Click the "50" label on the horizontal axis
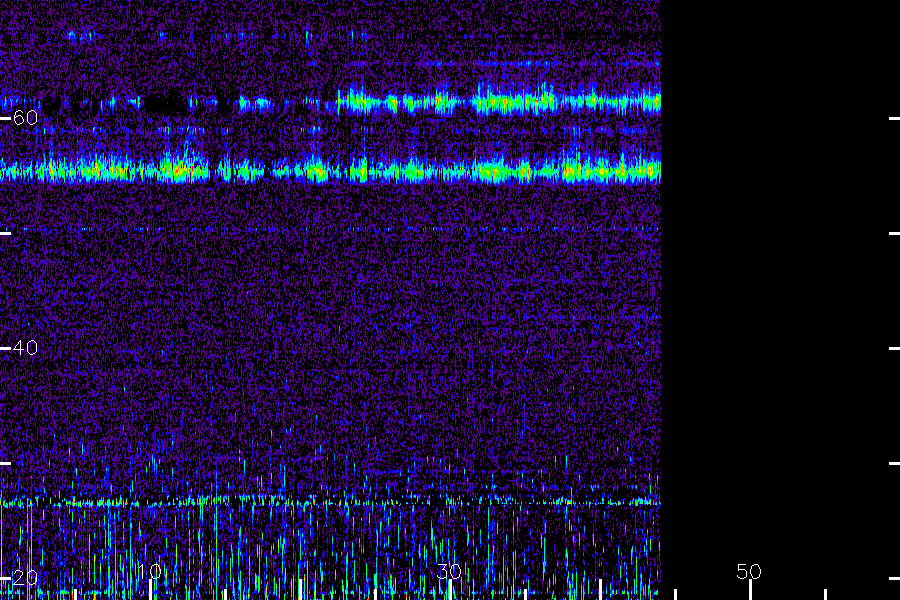900x600 pixels. click(748, 571)
